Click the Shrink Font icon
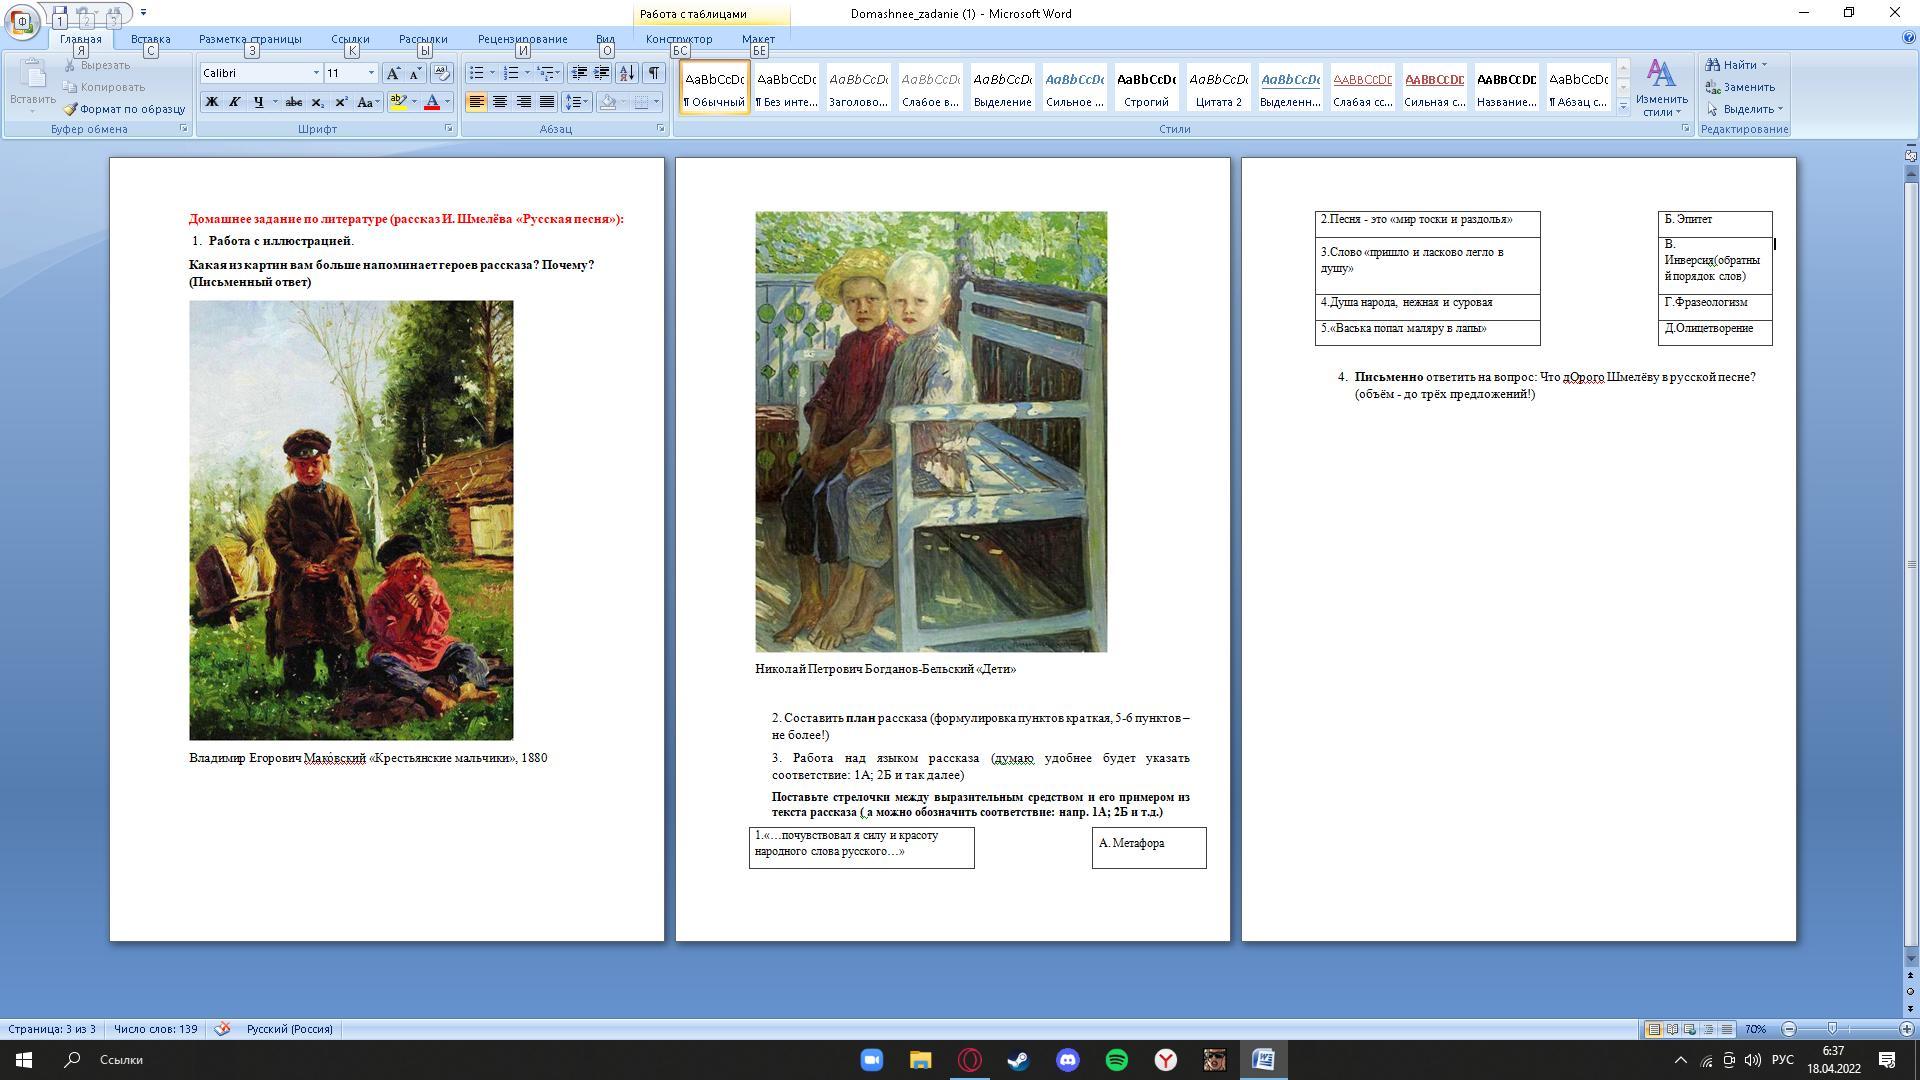Image resolution: width=1920 pixels, height=1080 pixels. tap(415, 73)
